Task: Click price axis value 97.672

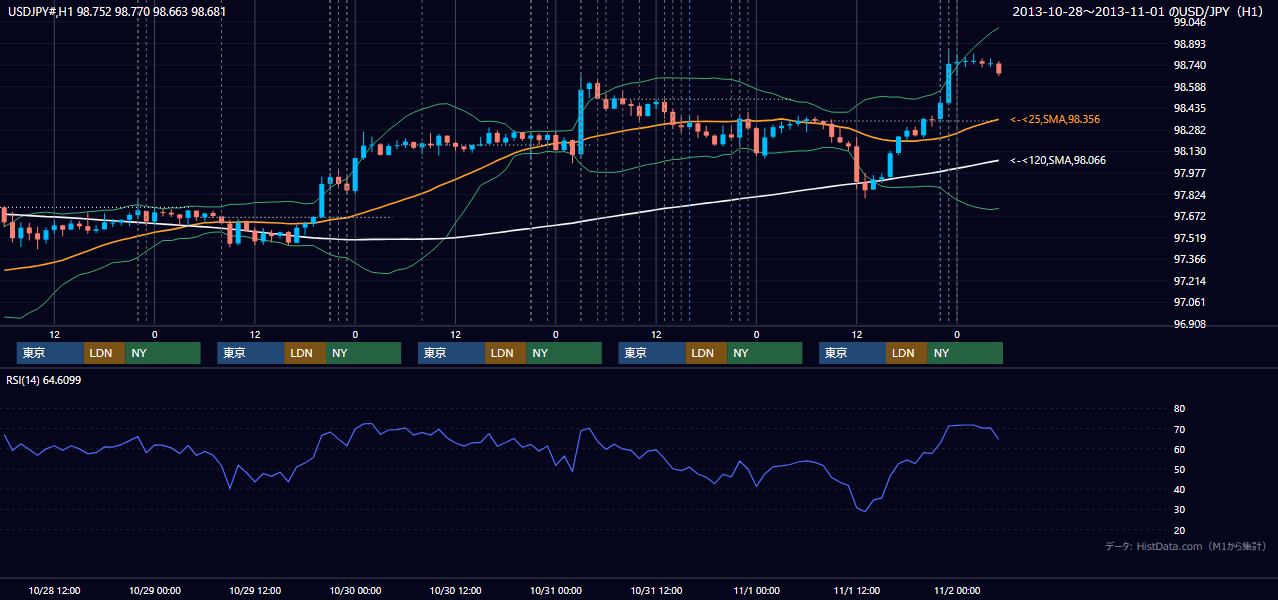Action: tap(1192, 216)
